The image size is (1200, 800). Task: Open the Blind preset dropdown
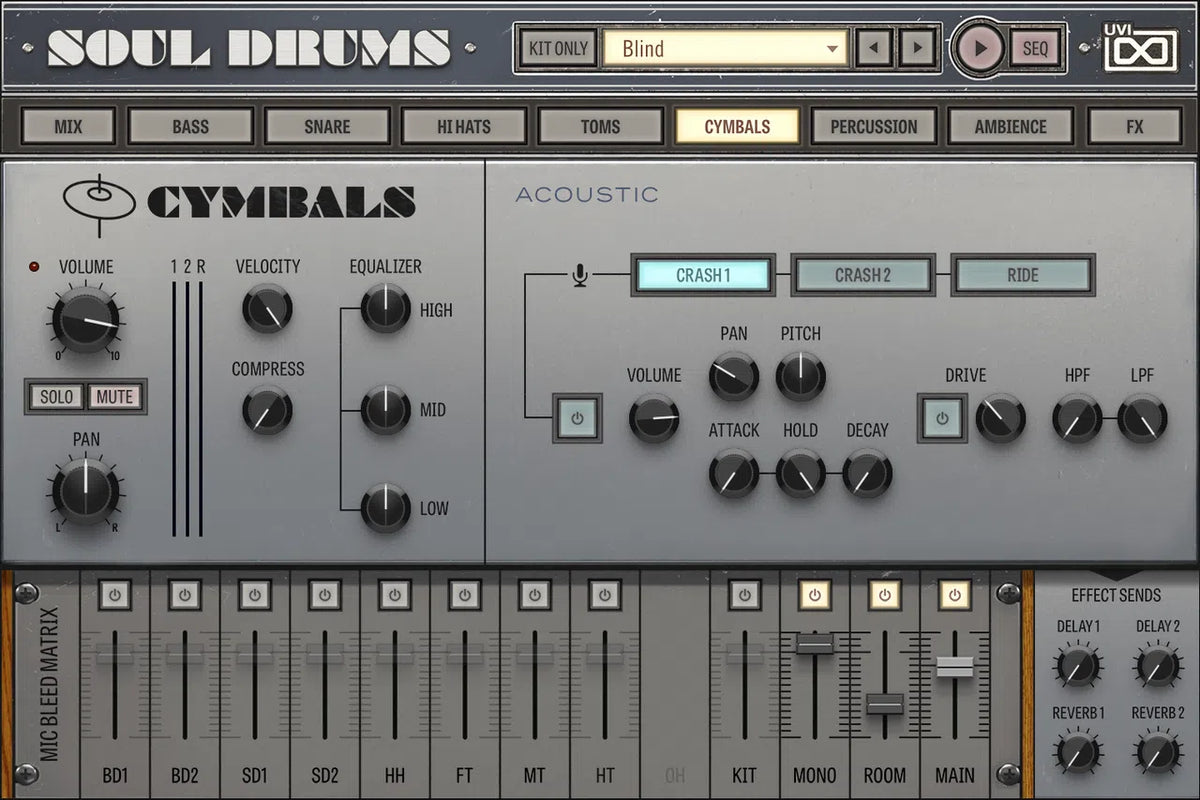[725, 47]
